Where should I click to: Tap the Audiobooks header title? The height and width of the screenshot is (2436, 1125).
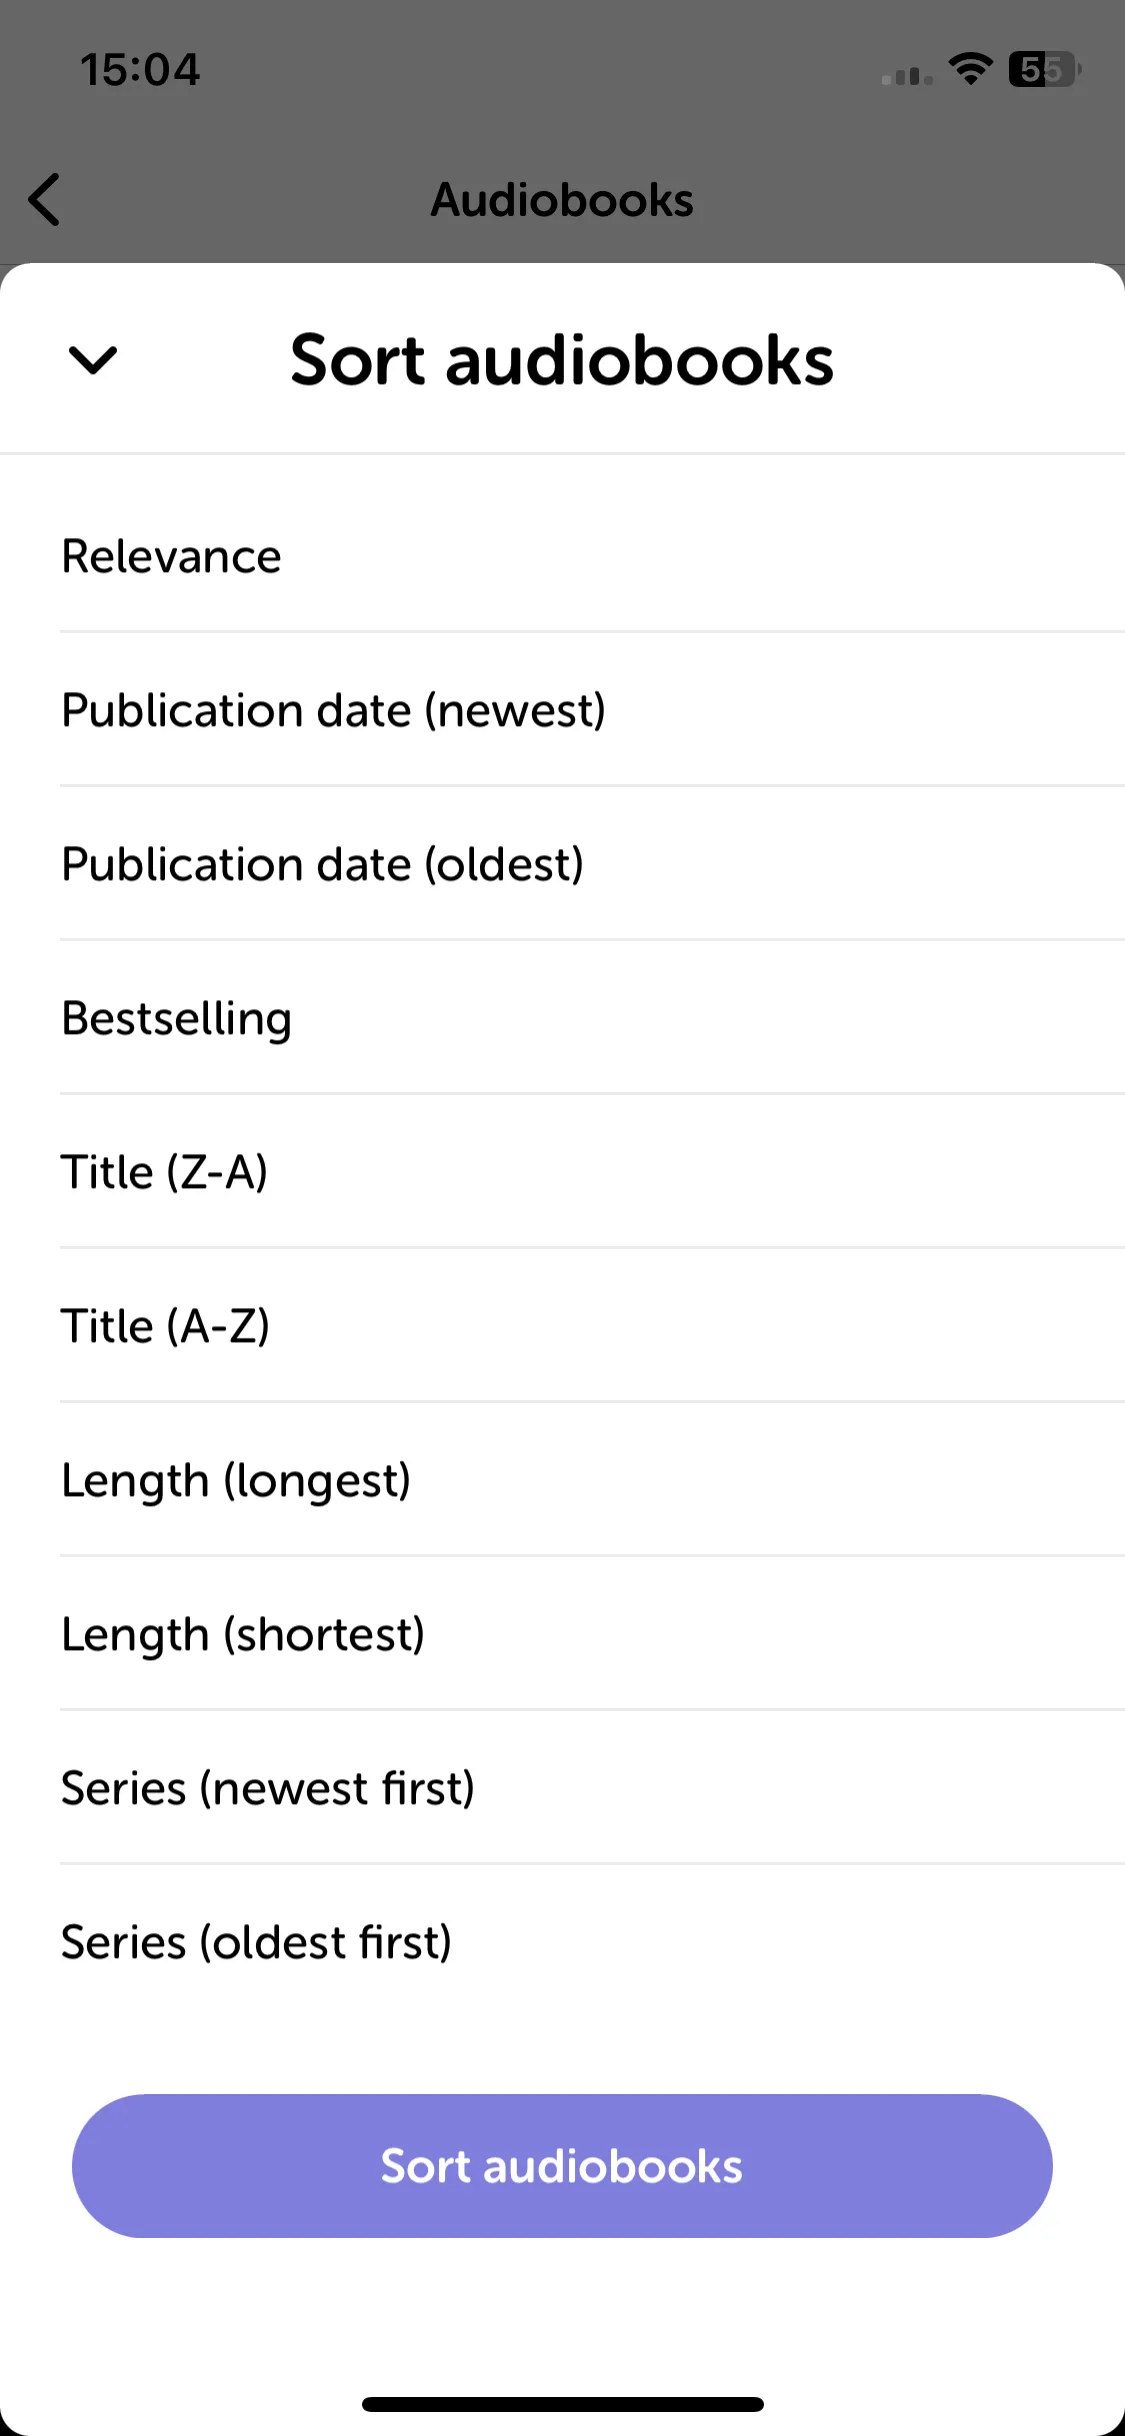tap(562, 200)
